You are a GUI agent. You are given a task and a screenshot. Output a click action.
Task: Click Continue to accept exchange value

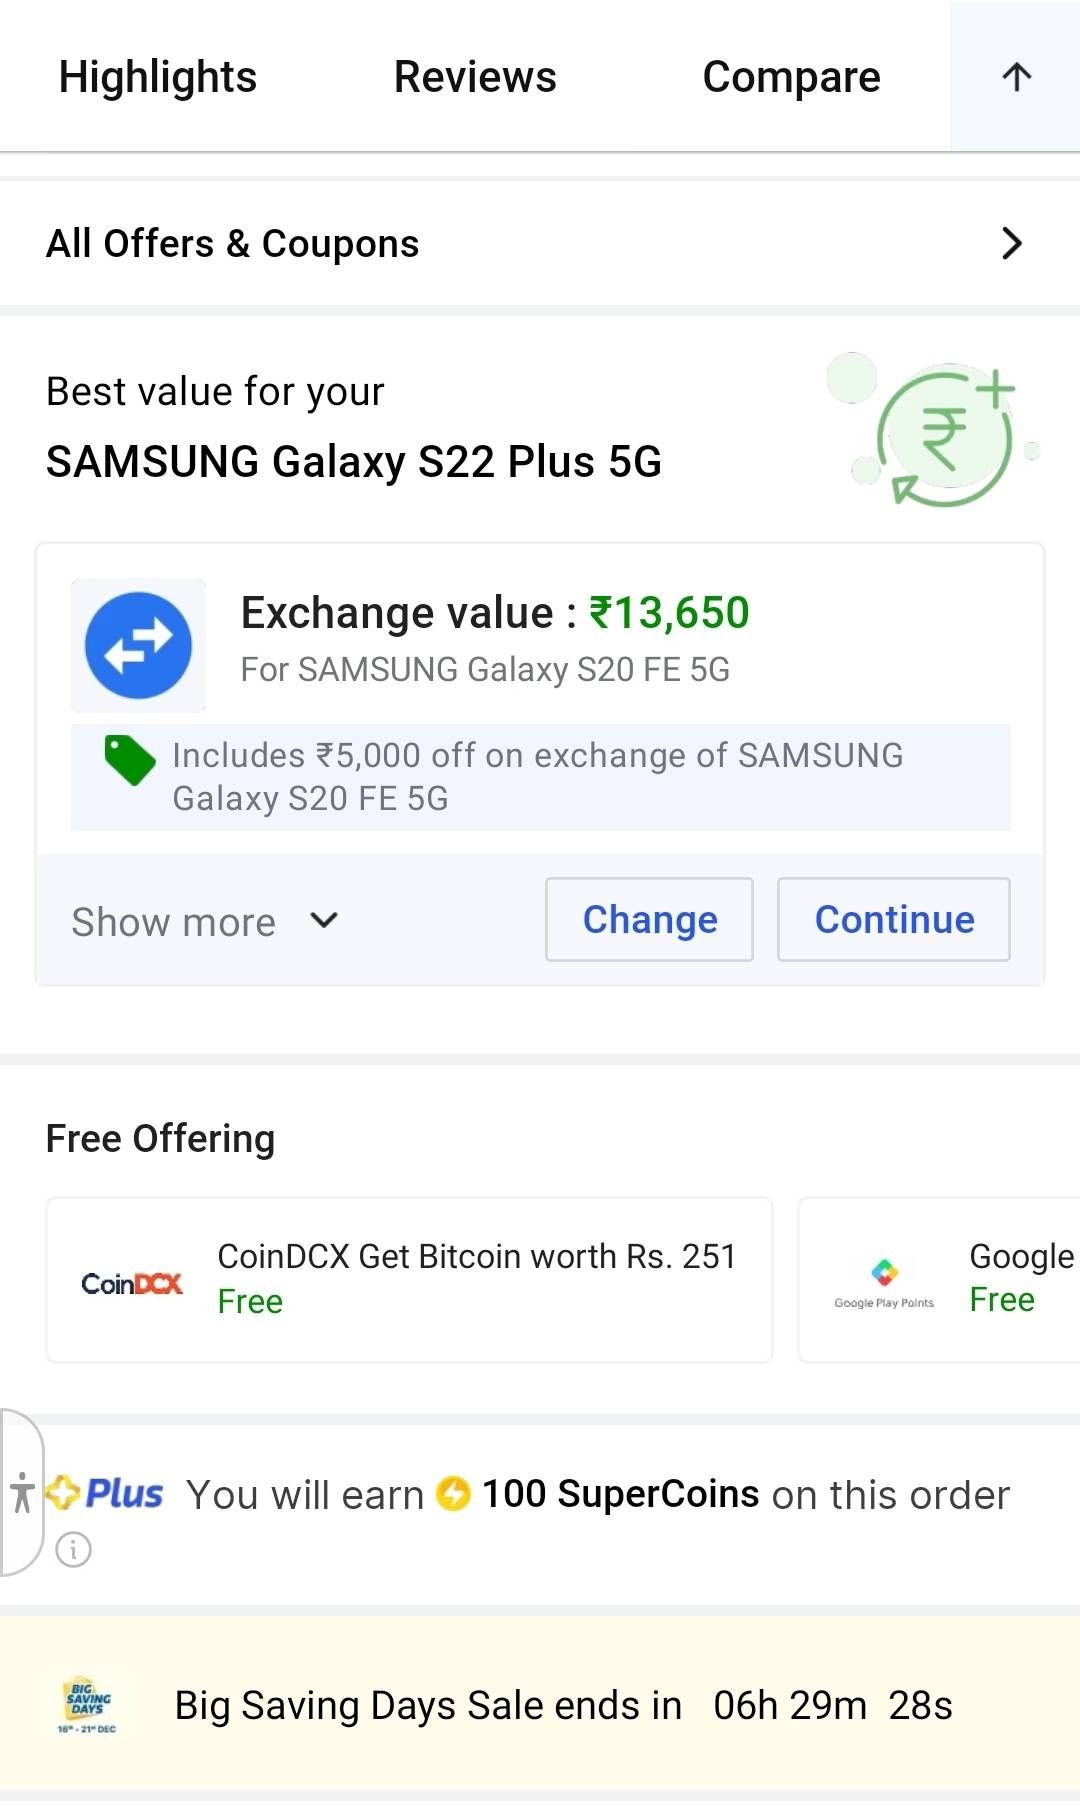tap(893, 918)
